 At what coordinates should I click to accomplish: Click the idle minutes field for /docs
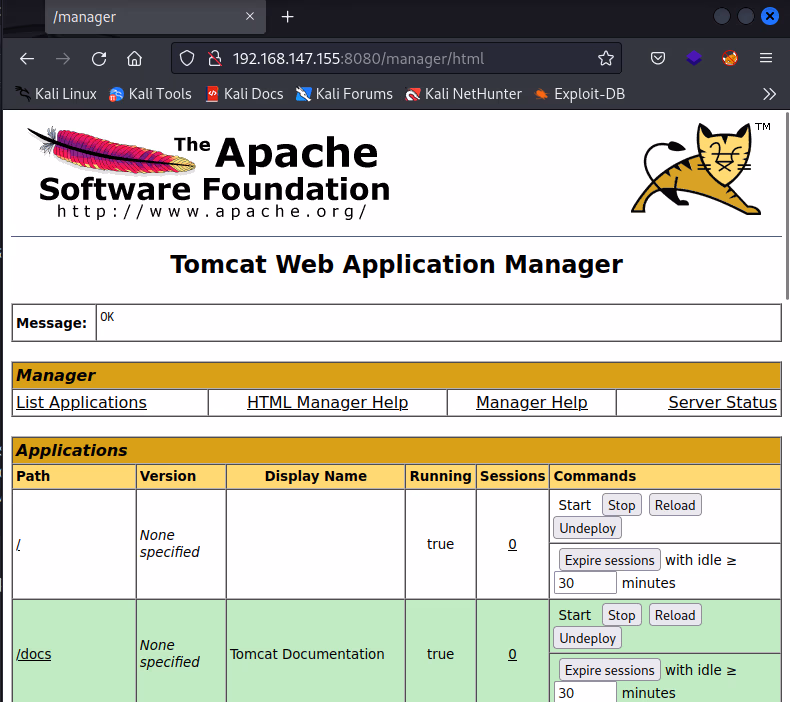point(585,692)
